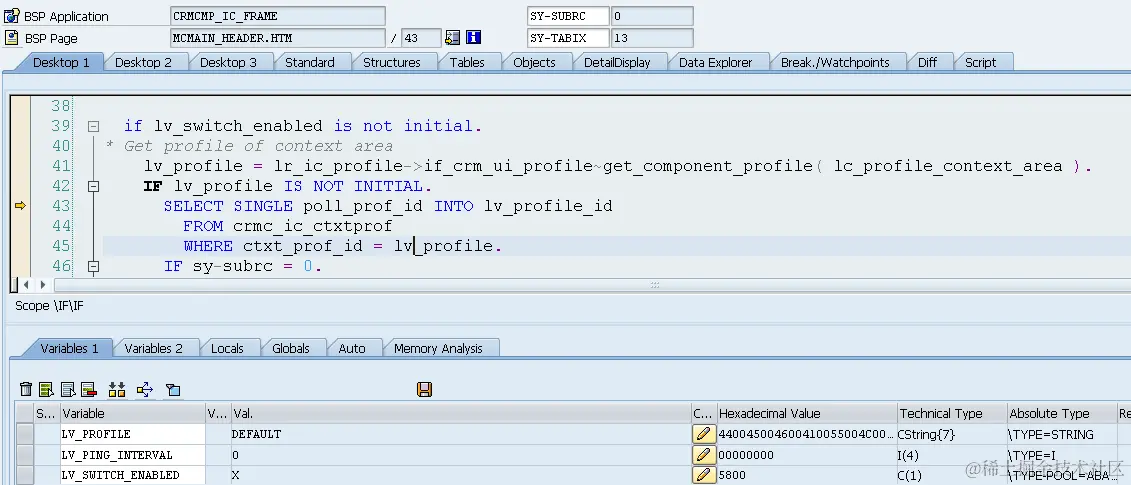Click the blue square services icon
Viewport: 1131px width, 485px height.
pos(173,390)
